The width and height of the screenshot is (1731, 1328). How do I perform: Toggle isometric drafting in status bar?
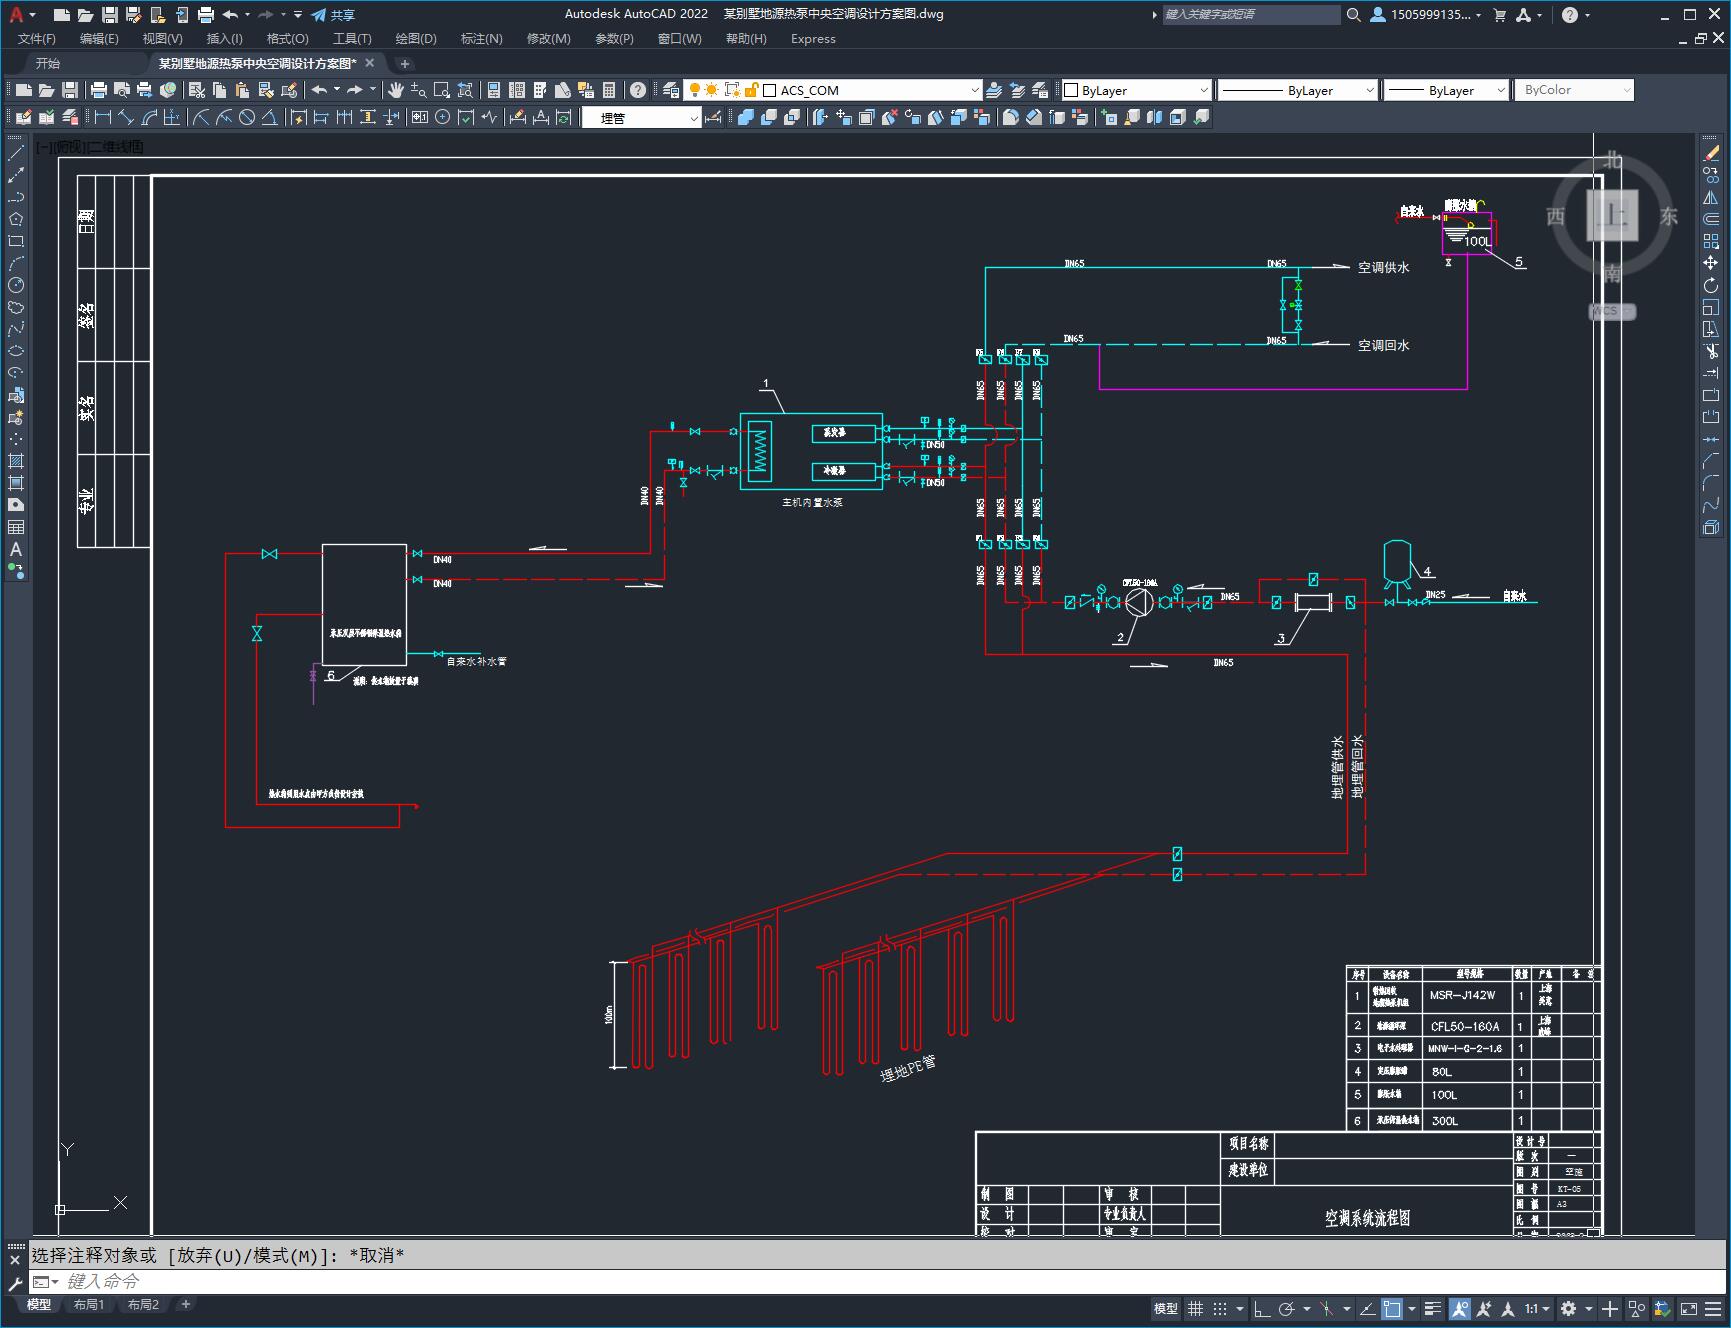click(x=1326, y=1308)
